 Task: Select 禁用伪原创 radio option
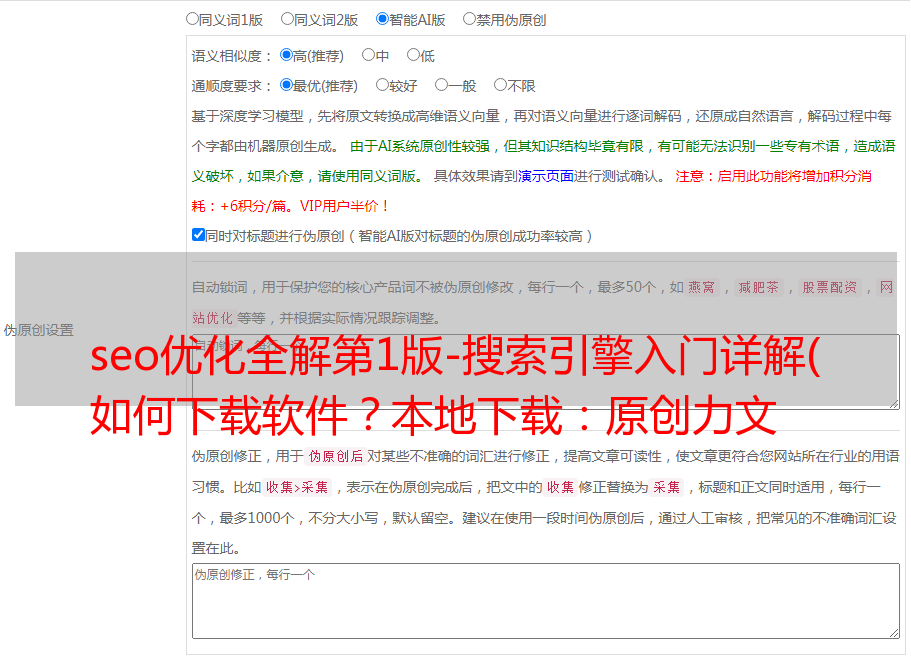469,19
